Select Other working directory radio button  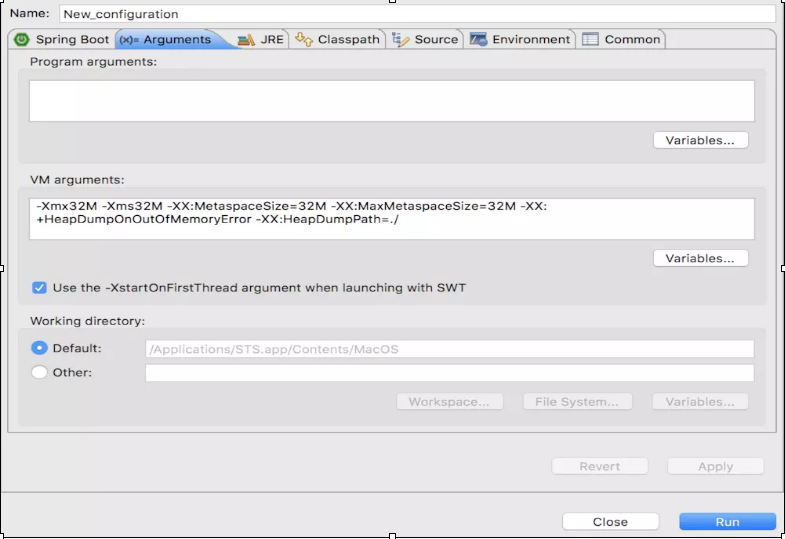(x=39, y=372)
